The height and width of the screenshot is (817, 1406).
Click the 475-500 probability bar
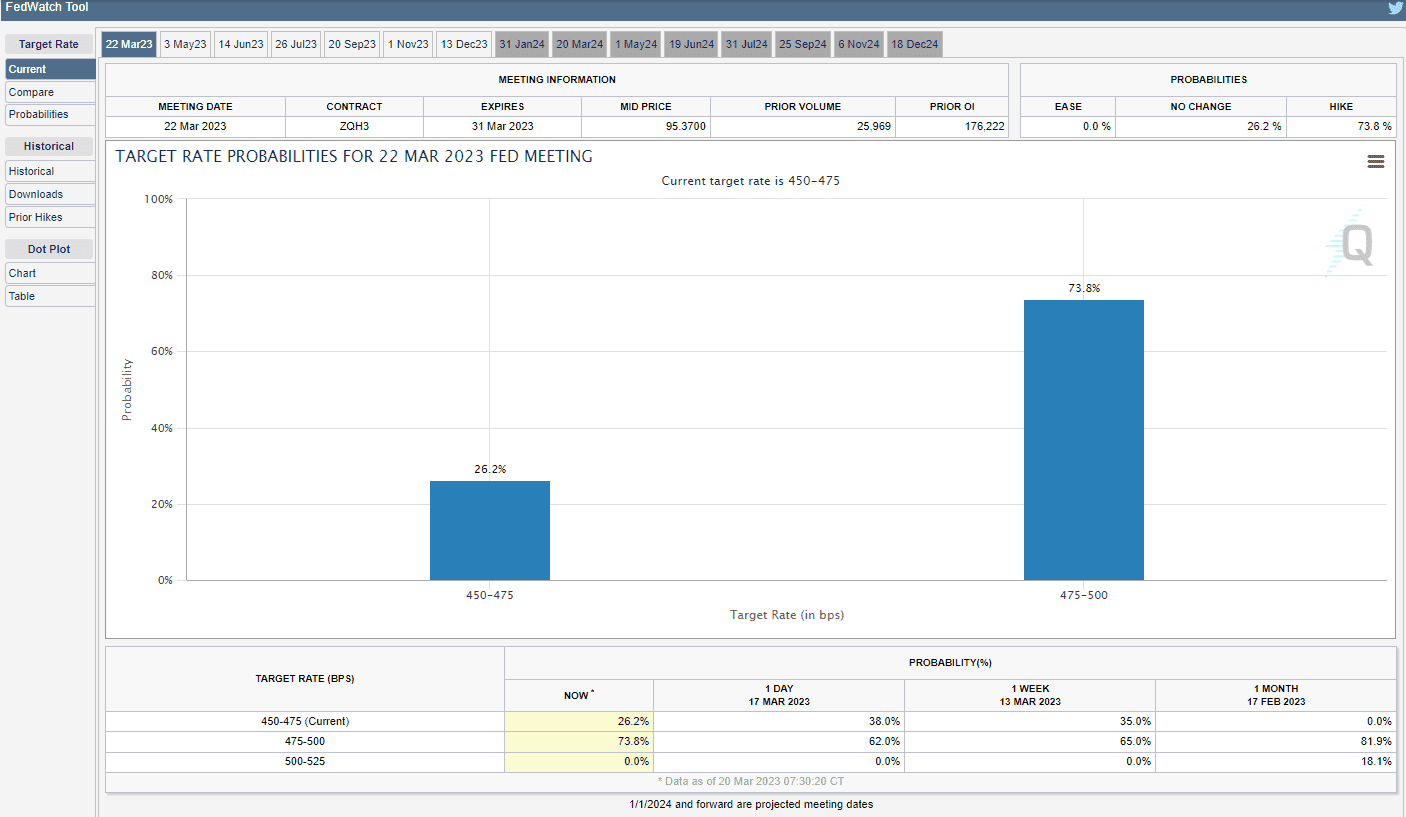click(x=1083, y=440)
